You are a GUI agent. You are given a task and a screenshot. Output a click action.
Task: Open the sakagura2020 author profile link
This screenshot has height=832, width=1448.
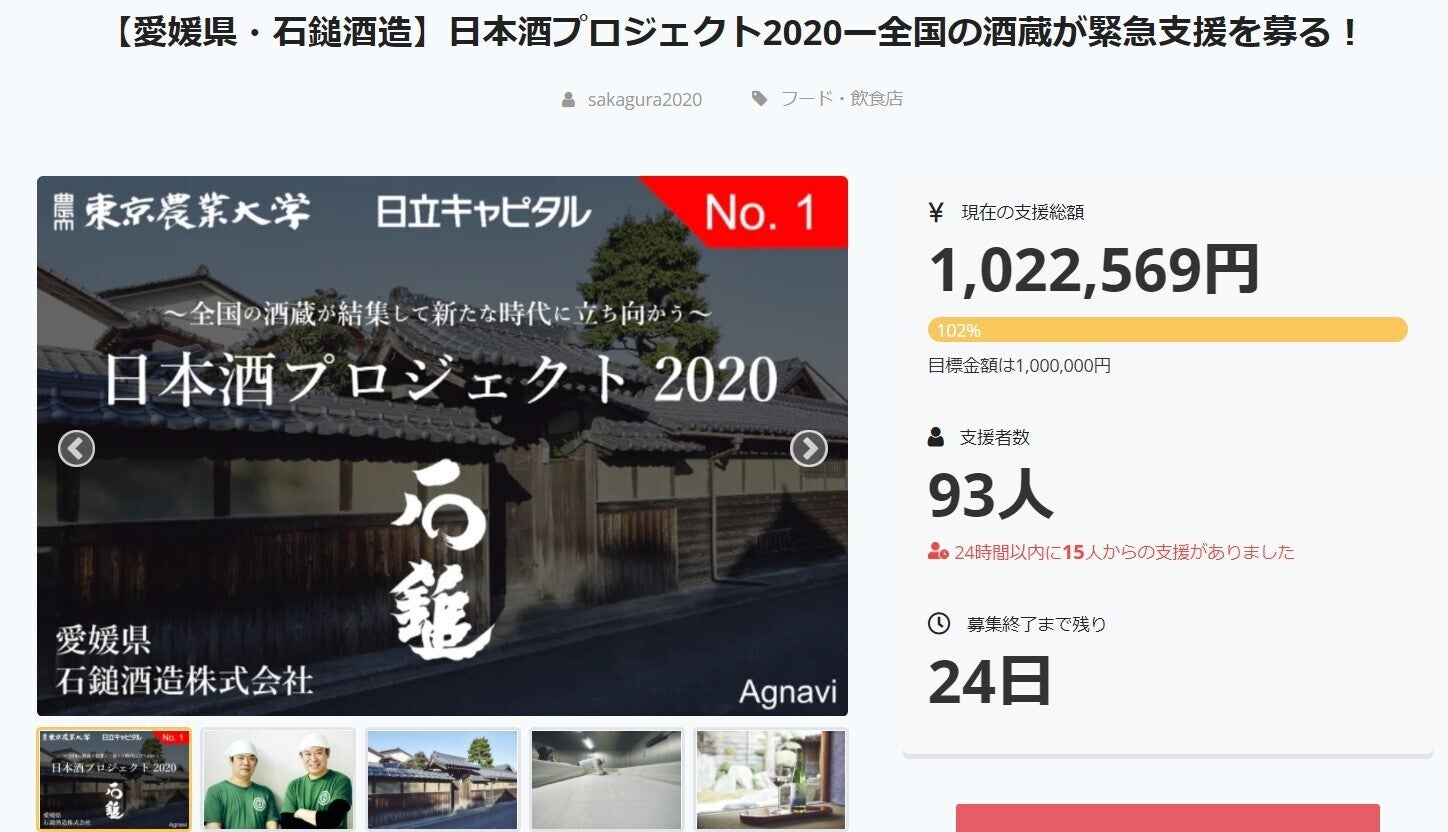click(x=644, y=99)
